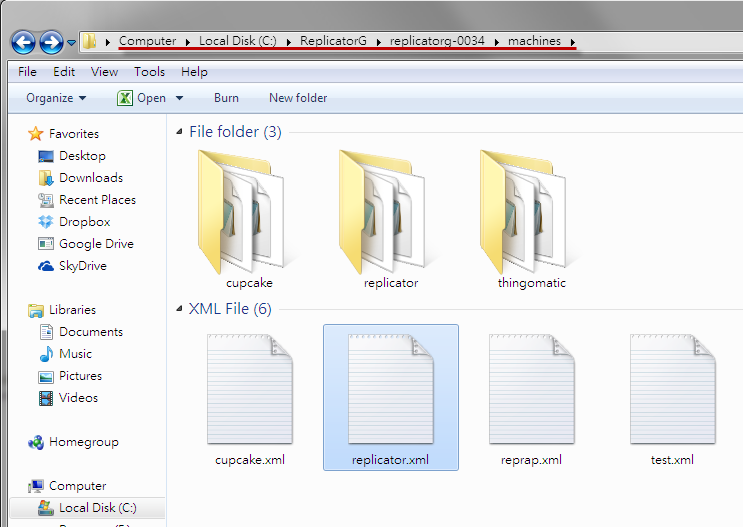The height and width of the screenshot is (527, 743).
Task: Navigate to Local Disk (C:) breadcrumb
Action: point(237,41)
